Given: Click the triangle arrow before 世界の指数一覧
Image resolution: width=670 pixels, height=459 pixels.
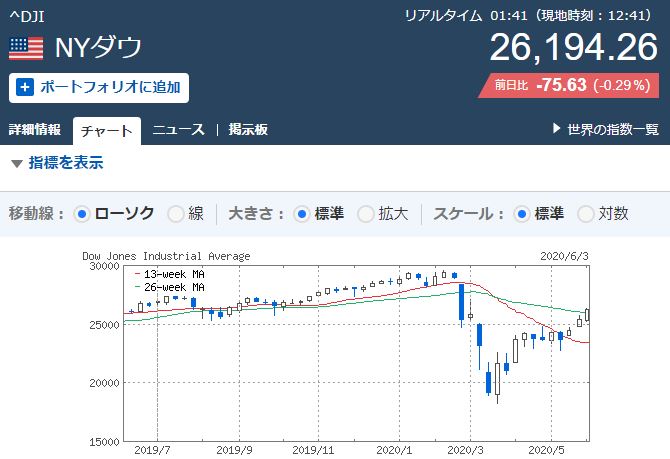Looking at the screenshot, I should click(557, 129).
